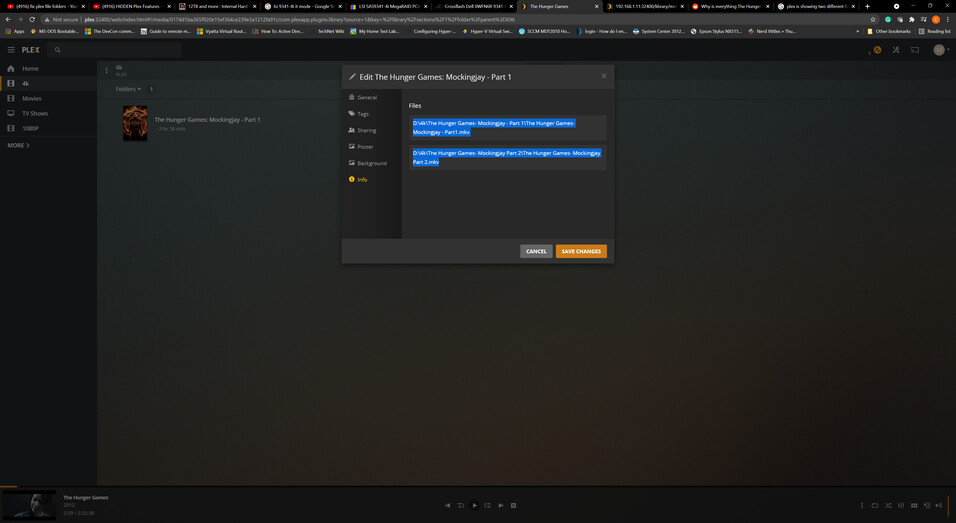Open the Plex hamburger sidebar menu
This screenshot has height=523, width=956.
pos(11,50)
